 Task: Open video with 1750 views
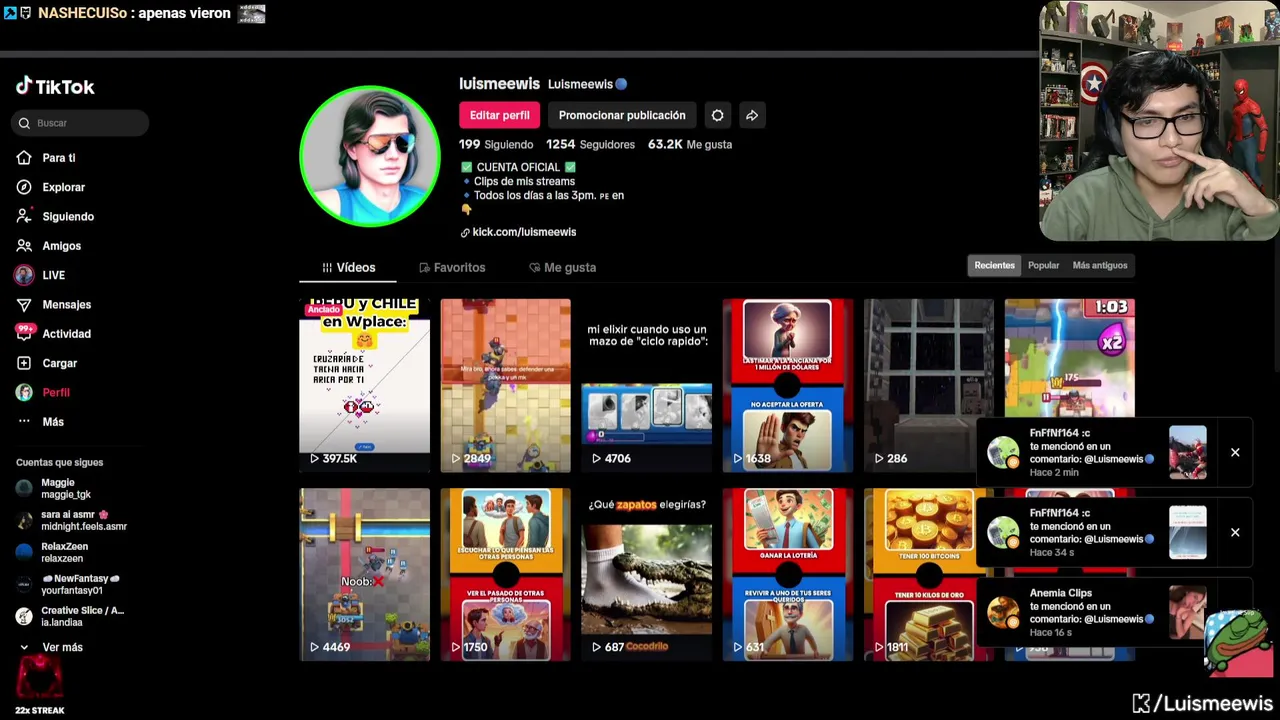(x=505, y=574)
